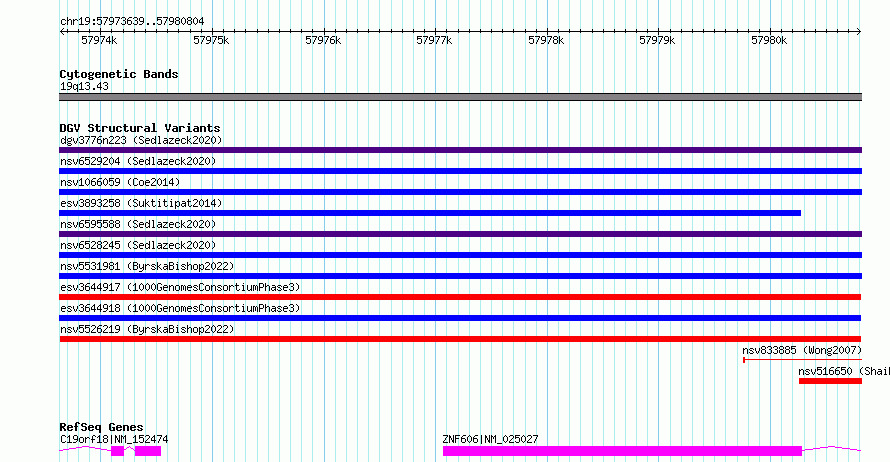Click the ruler's right arrowhead

859,32
